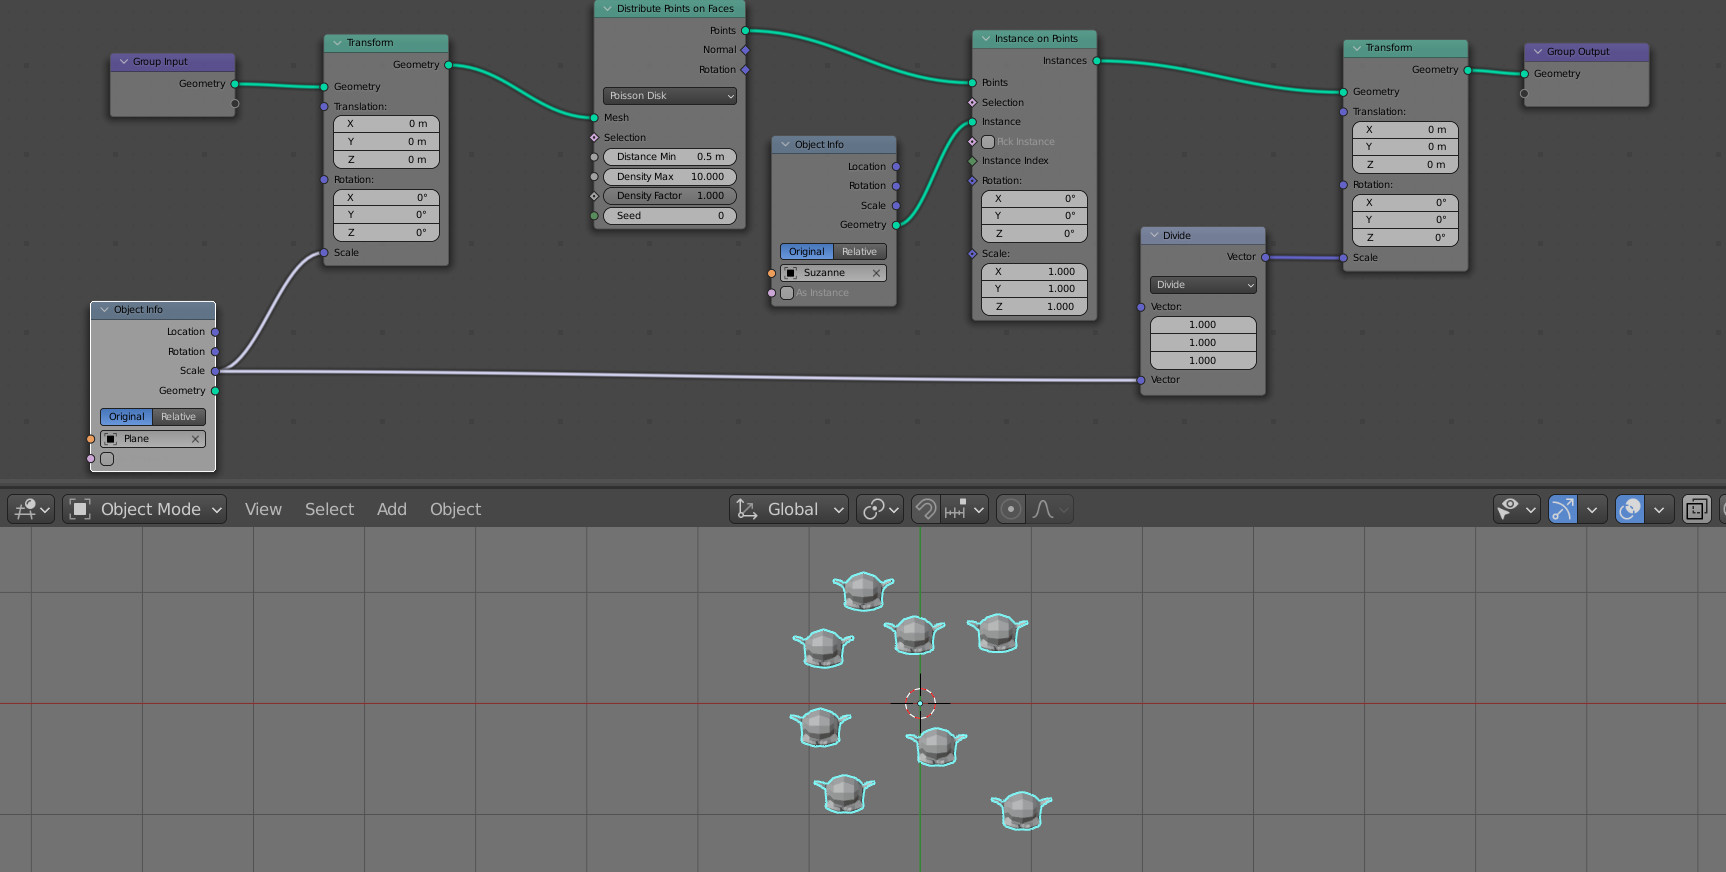
Task: Open the View menu
Action: pyautogui.click(x=263, y=509)
